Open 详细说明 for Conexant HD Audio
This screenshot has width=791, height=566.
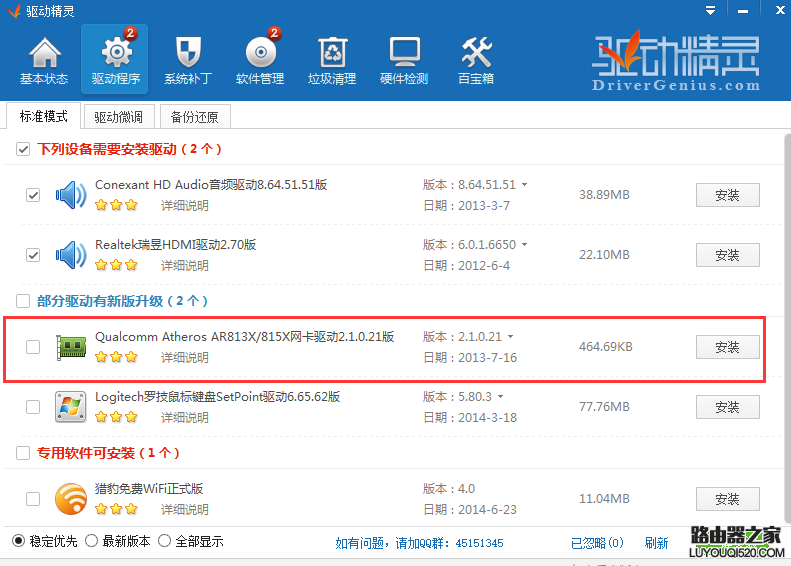click(185, 206)
